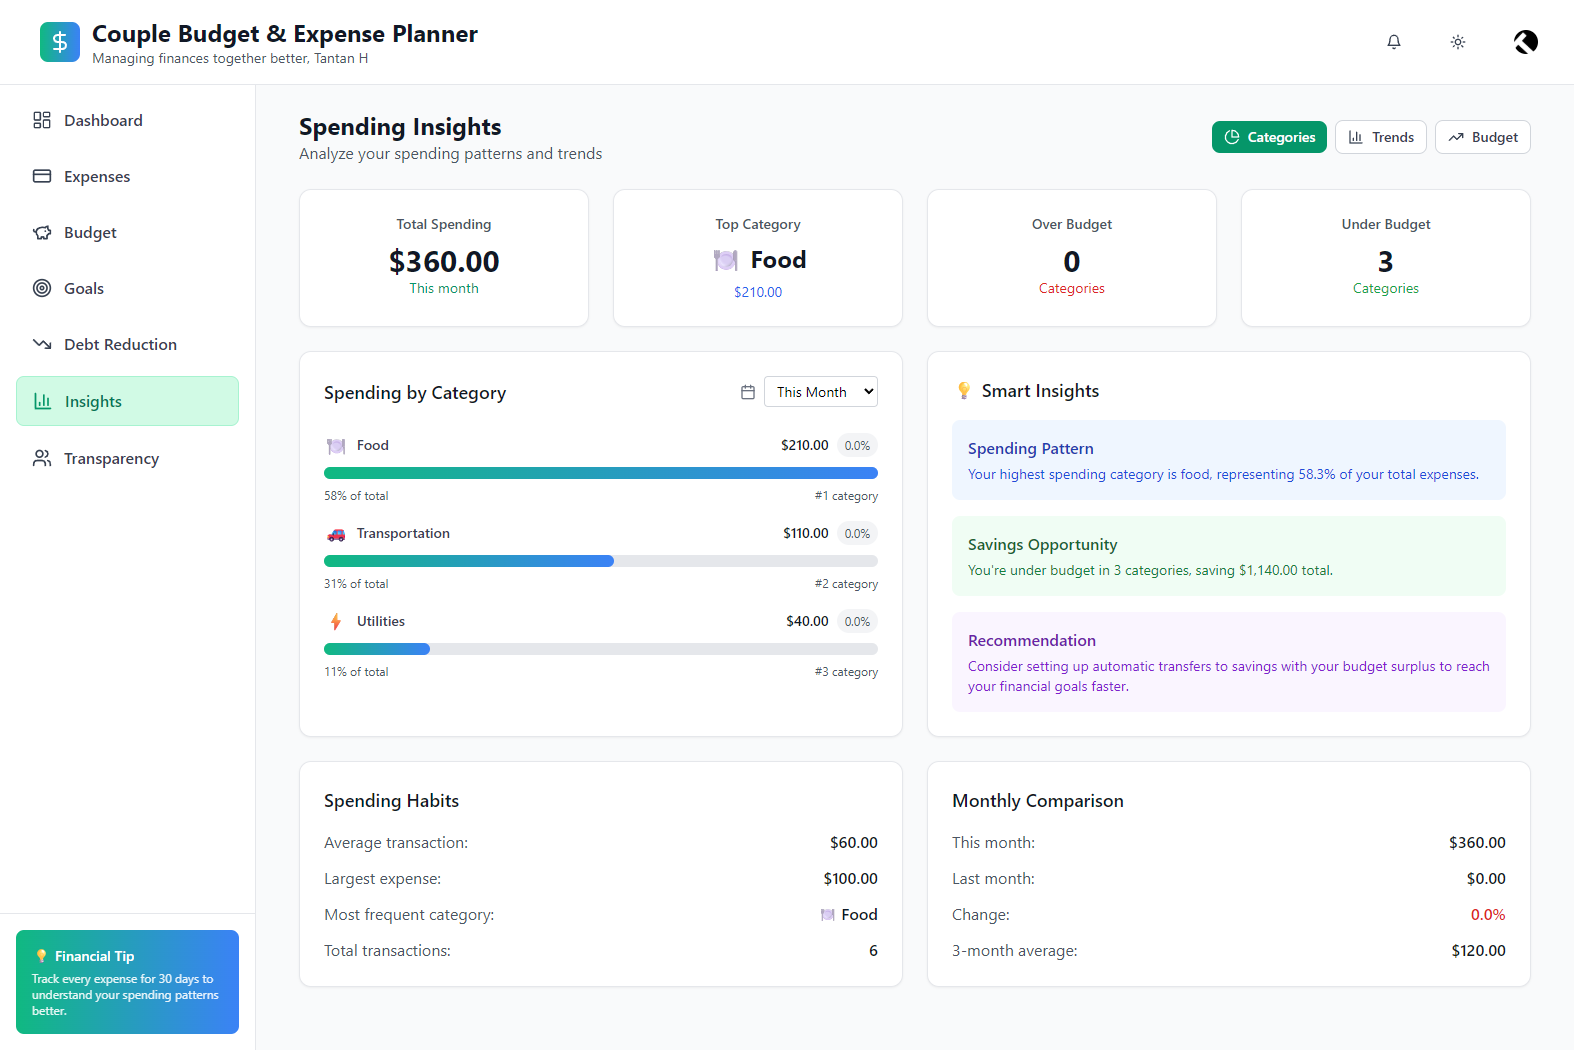The height and width of the screenshot is (1050, 1574).
Task: Switch to the Budget insights view
Action: pos(1483,137)
